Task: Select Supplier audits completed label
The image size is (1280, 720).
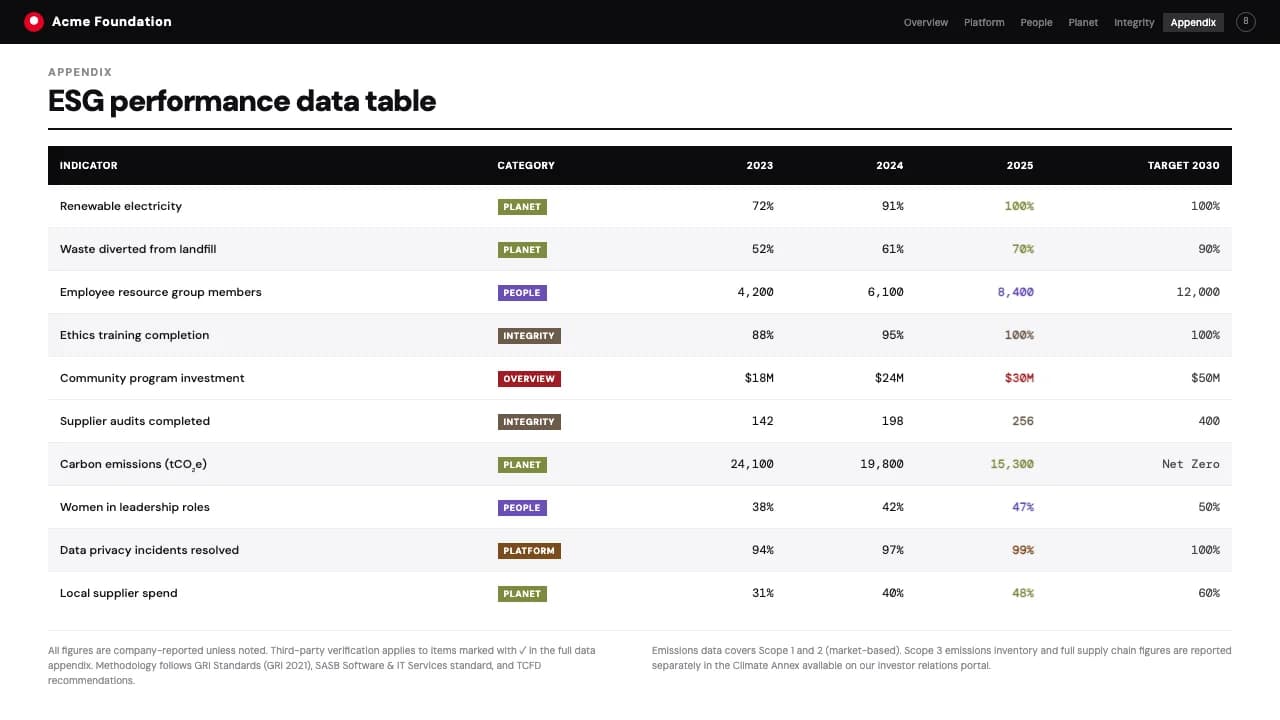Action: point(135,421)
